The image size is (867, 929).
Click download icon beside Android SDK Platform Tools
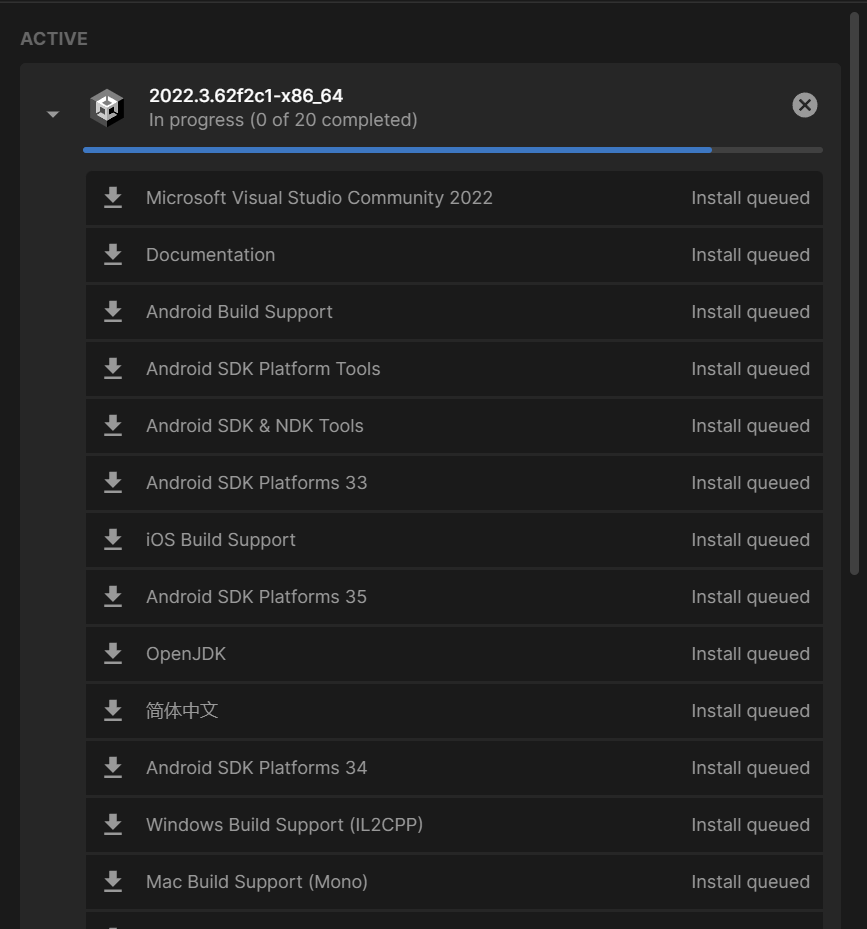[x=113, y=369]
